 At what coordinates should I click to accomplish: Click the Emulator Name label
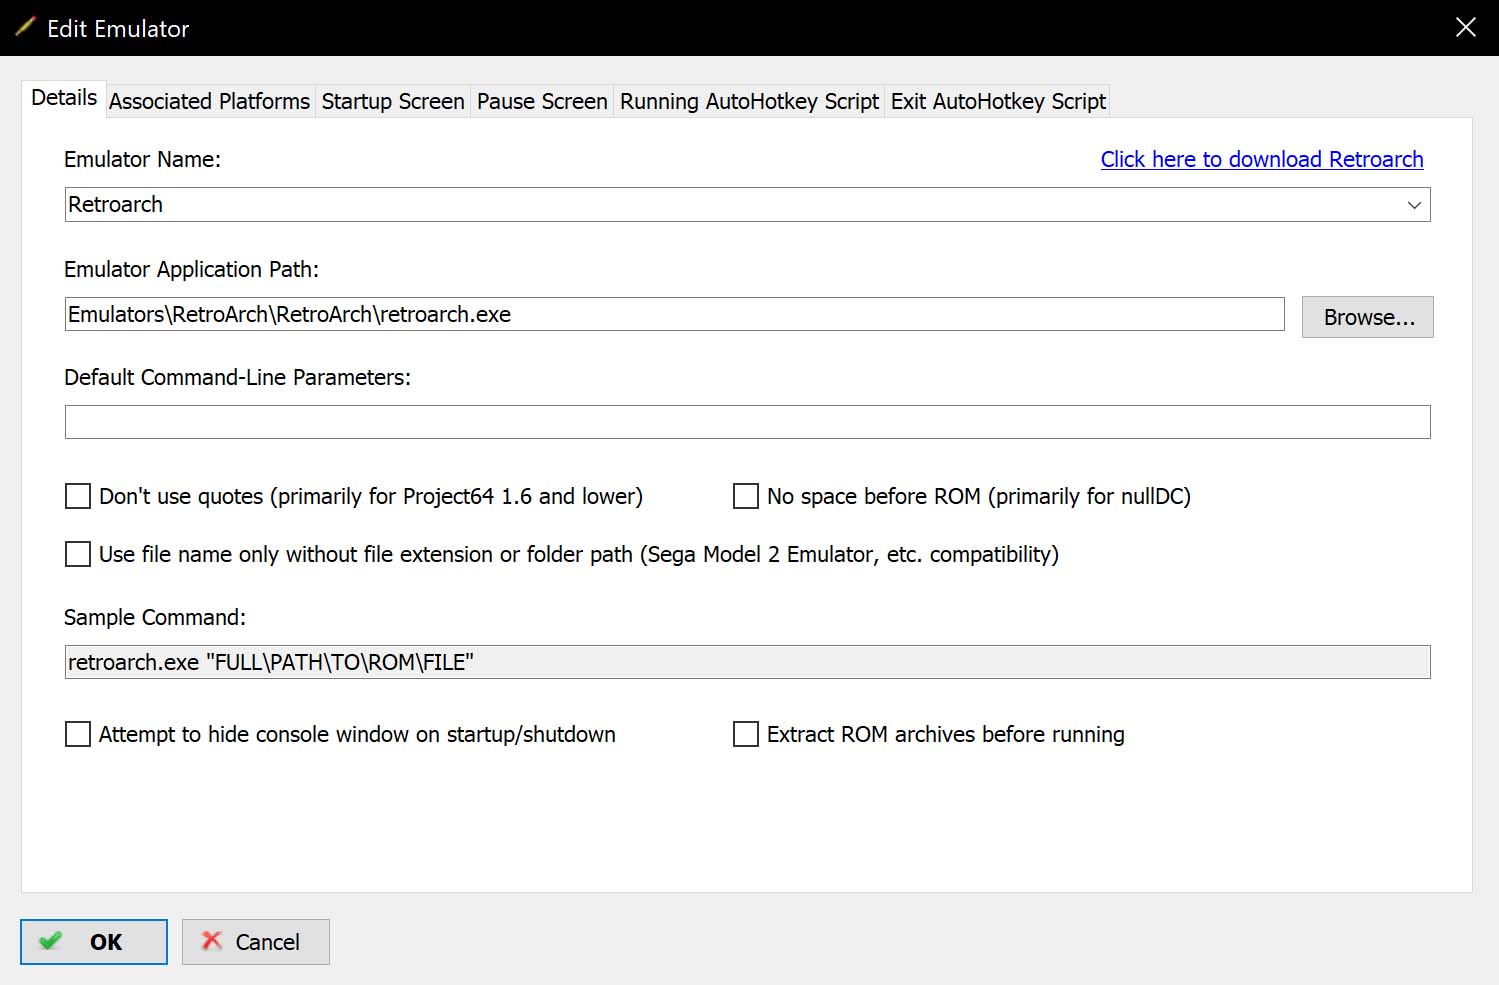(x=142, y=159)
